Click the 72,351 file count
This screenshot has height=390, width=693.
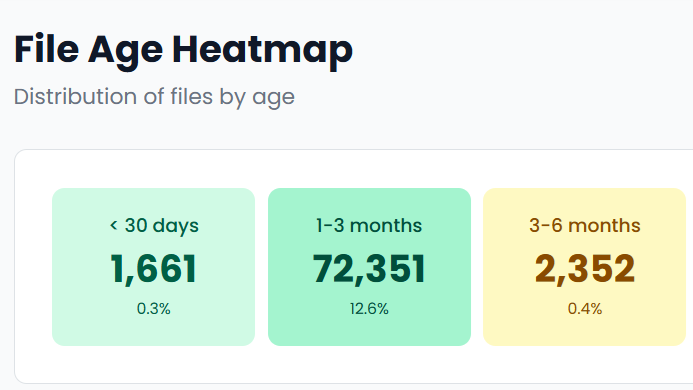click(x=369, y=269)
